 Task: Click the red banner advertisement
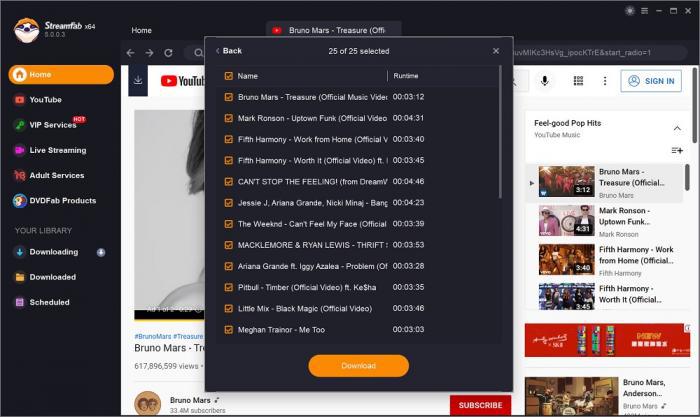click(608, 340)
